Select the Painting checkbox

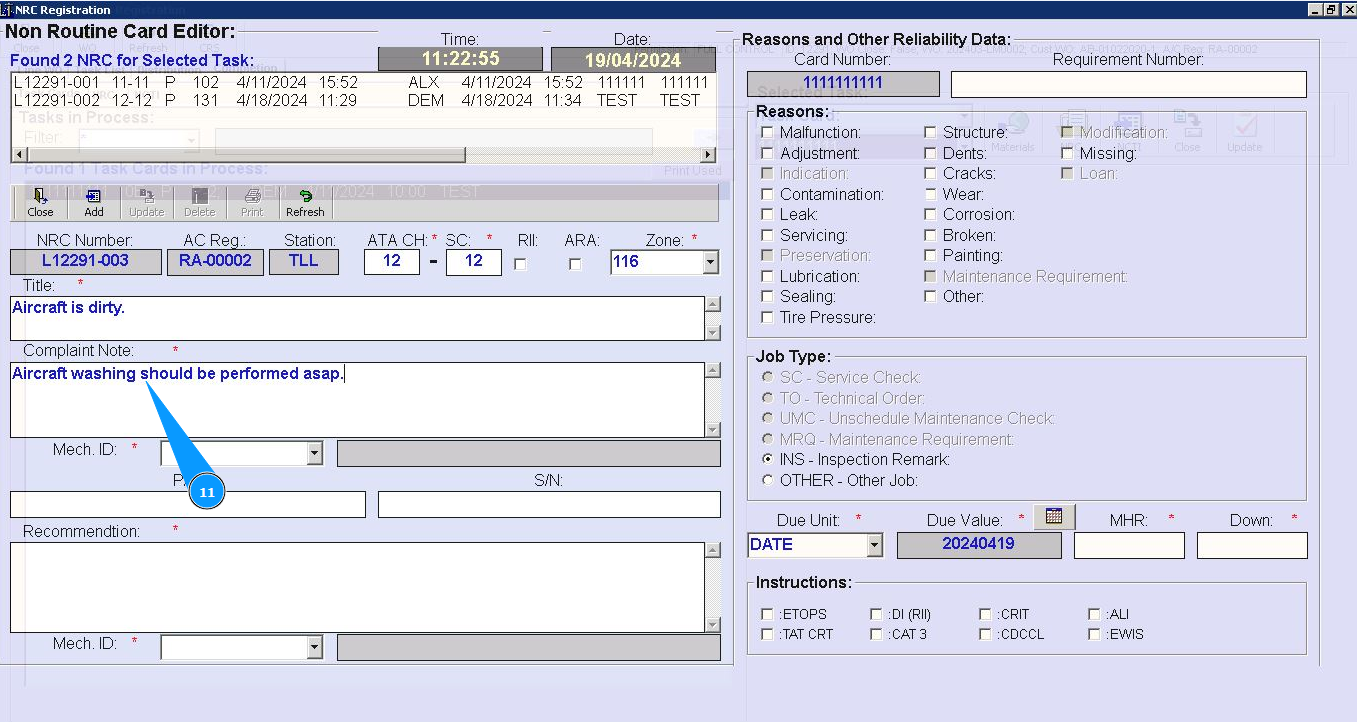(930, 256)
